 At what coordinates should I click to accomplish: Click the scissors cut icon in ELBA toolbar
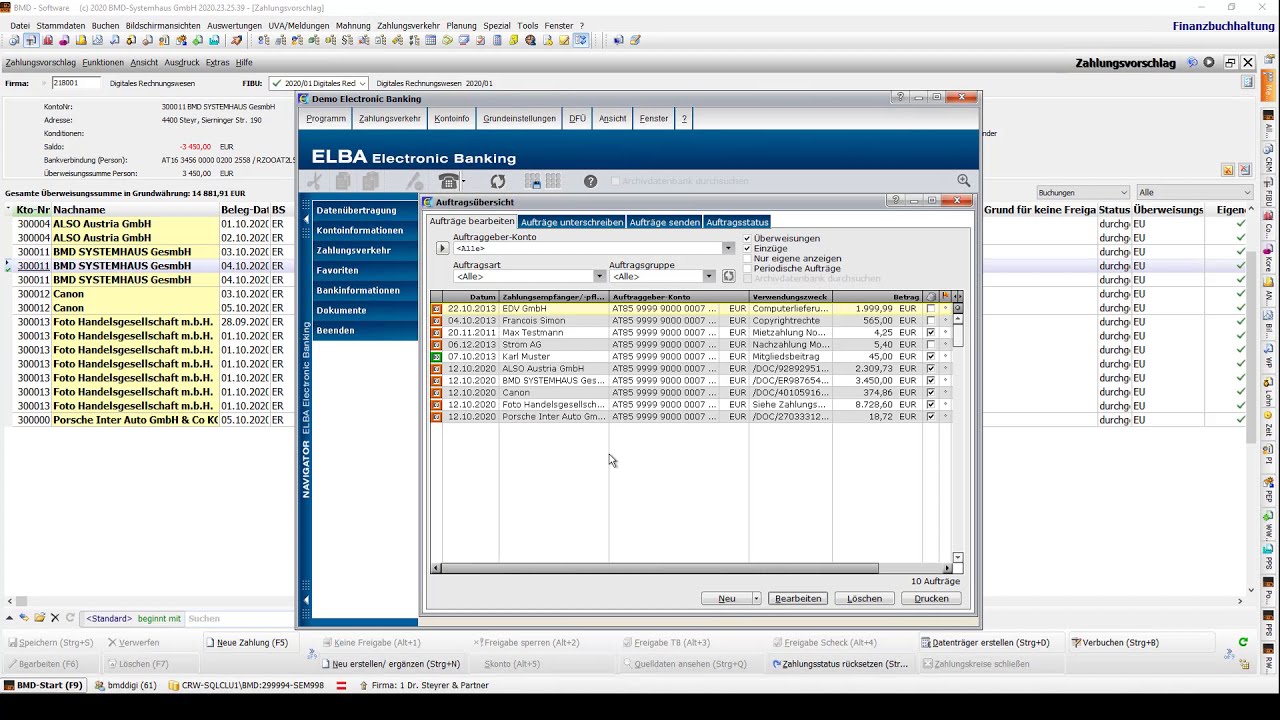point(314,181)
